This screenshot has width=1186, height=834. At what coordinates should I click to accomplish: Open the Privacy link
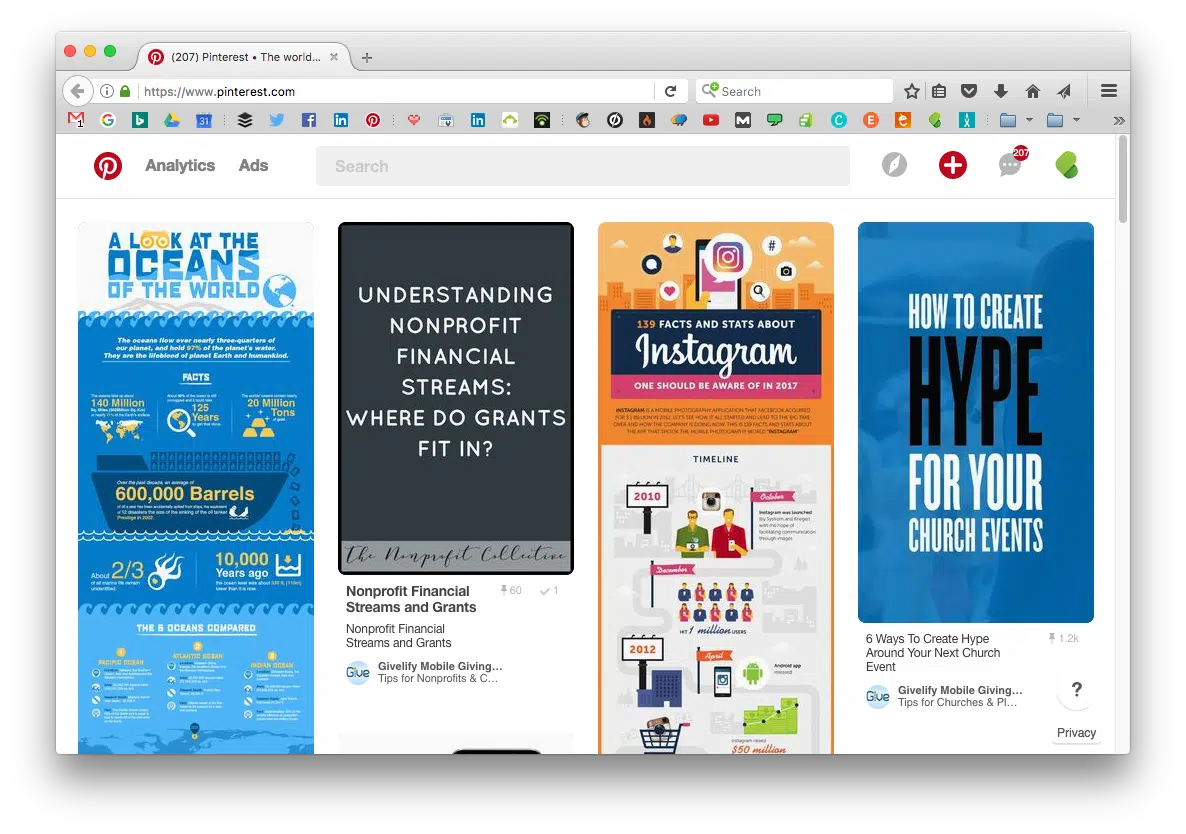point(1076,733)
